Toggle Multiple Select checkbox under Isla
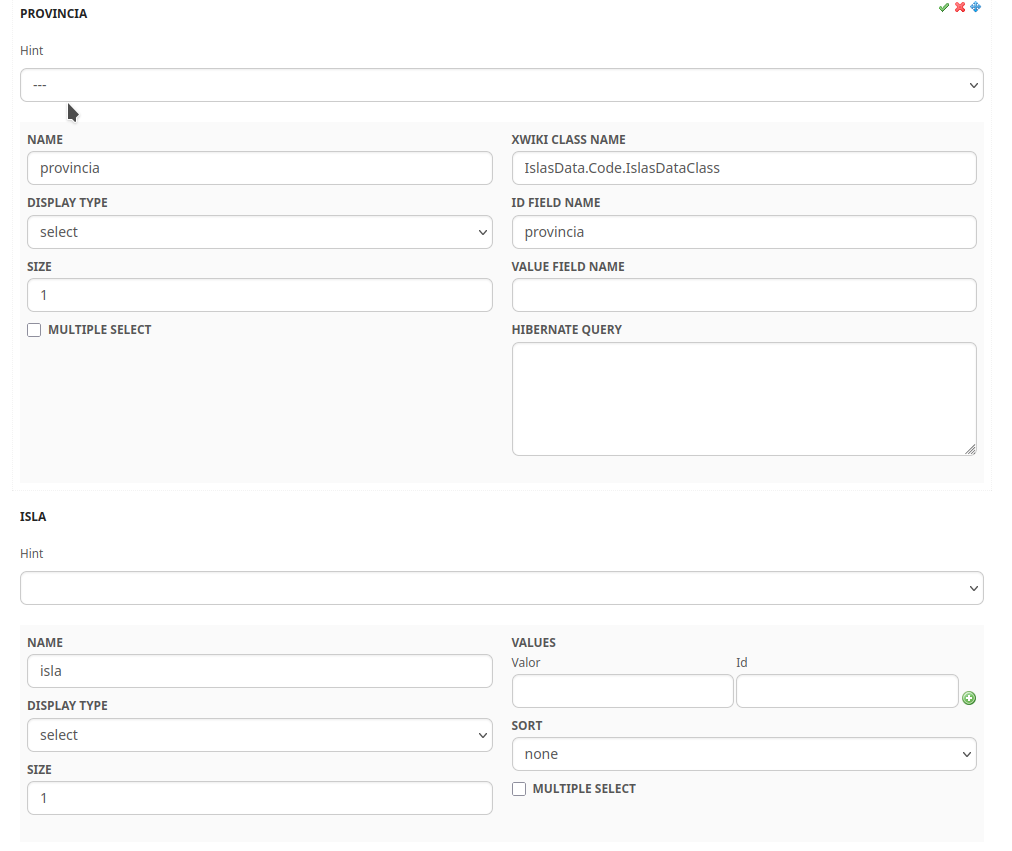Image resolution: width=1012 pixels, height=851 pixels. pyautogui.click(x=519, y=789)
